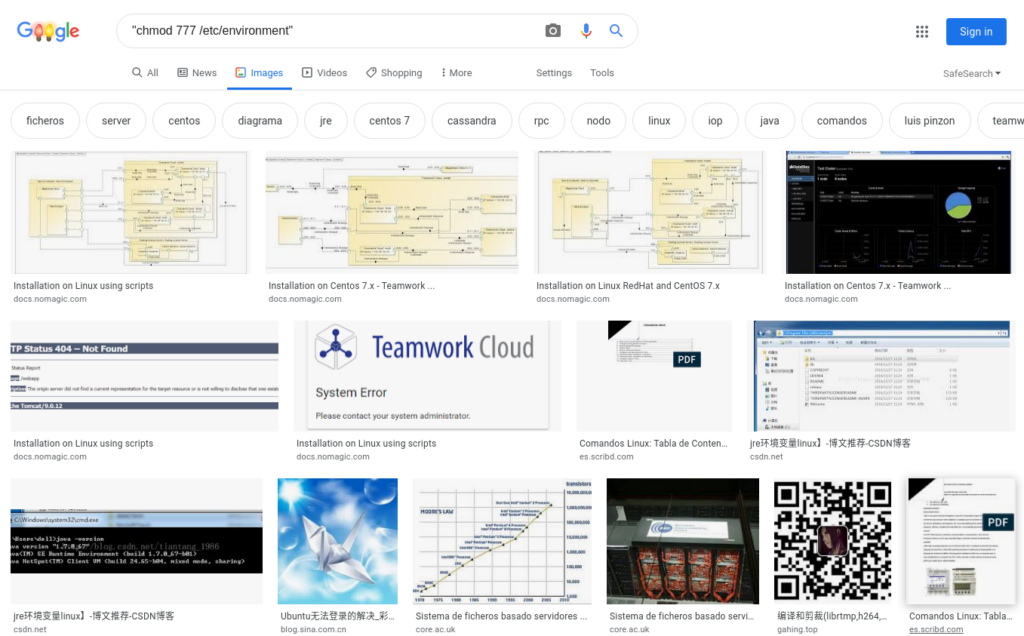The image size is (1024, 636).
Task: Open 'Ubuntu无法登录的解决' result link
Action: 337,616
